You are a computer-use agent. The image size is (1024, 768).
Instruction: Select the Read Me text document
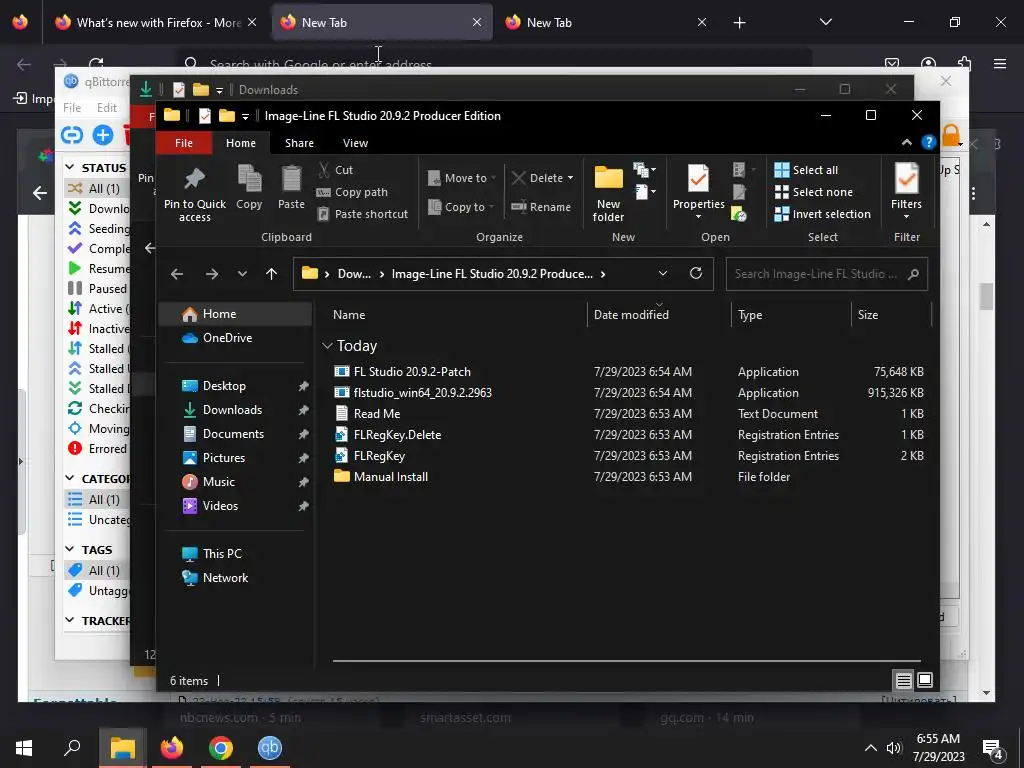pos(376,413)
